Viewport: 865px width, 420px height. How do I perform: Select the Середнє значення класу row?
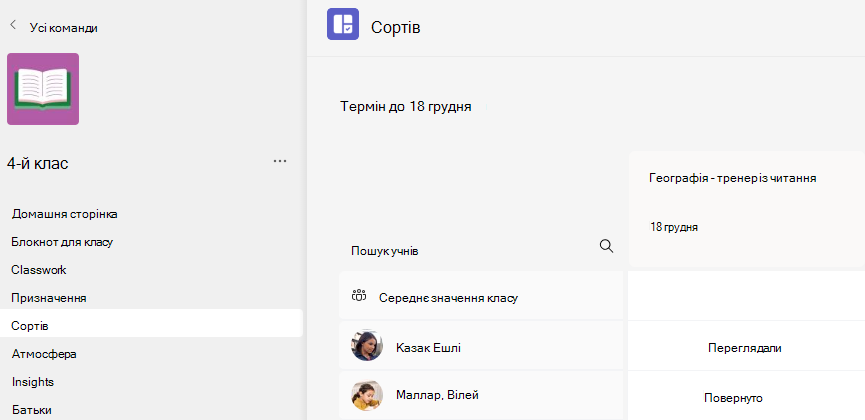pyautogui.click(x=481, y=295)
